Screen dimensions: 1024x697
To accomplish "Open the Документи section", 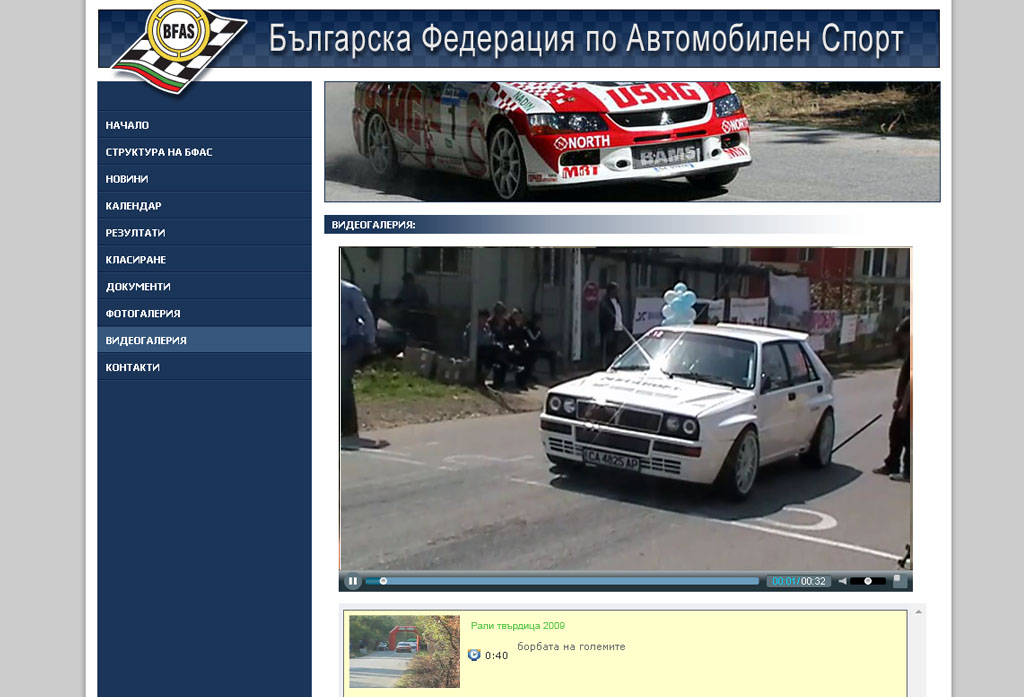I will (138, 287).
